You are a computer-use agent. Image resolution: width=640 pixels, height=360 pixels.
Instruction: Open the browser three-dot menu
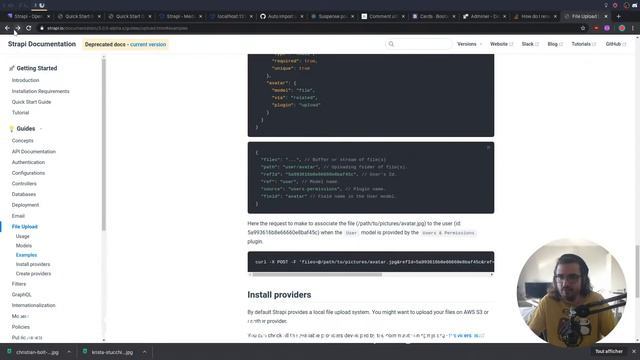(633, 28)
